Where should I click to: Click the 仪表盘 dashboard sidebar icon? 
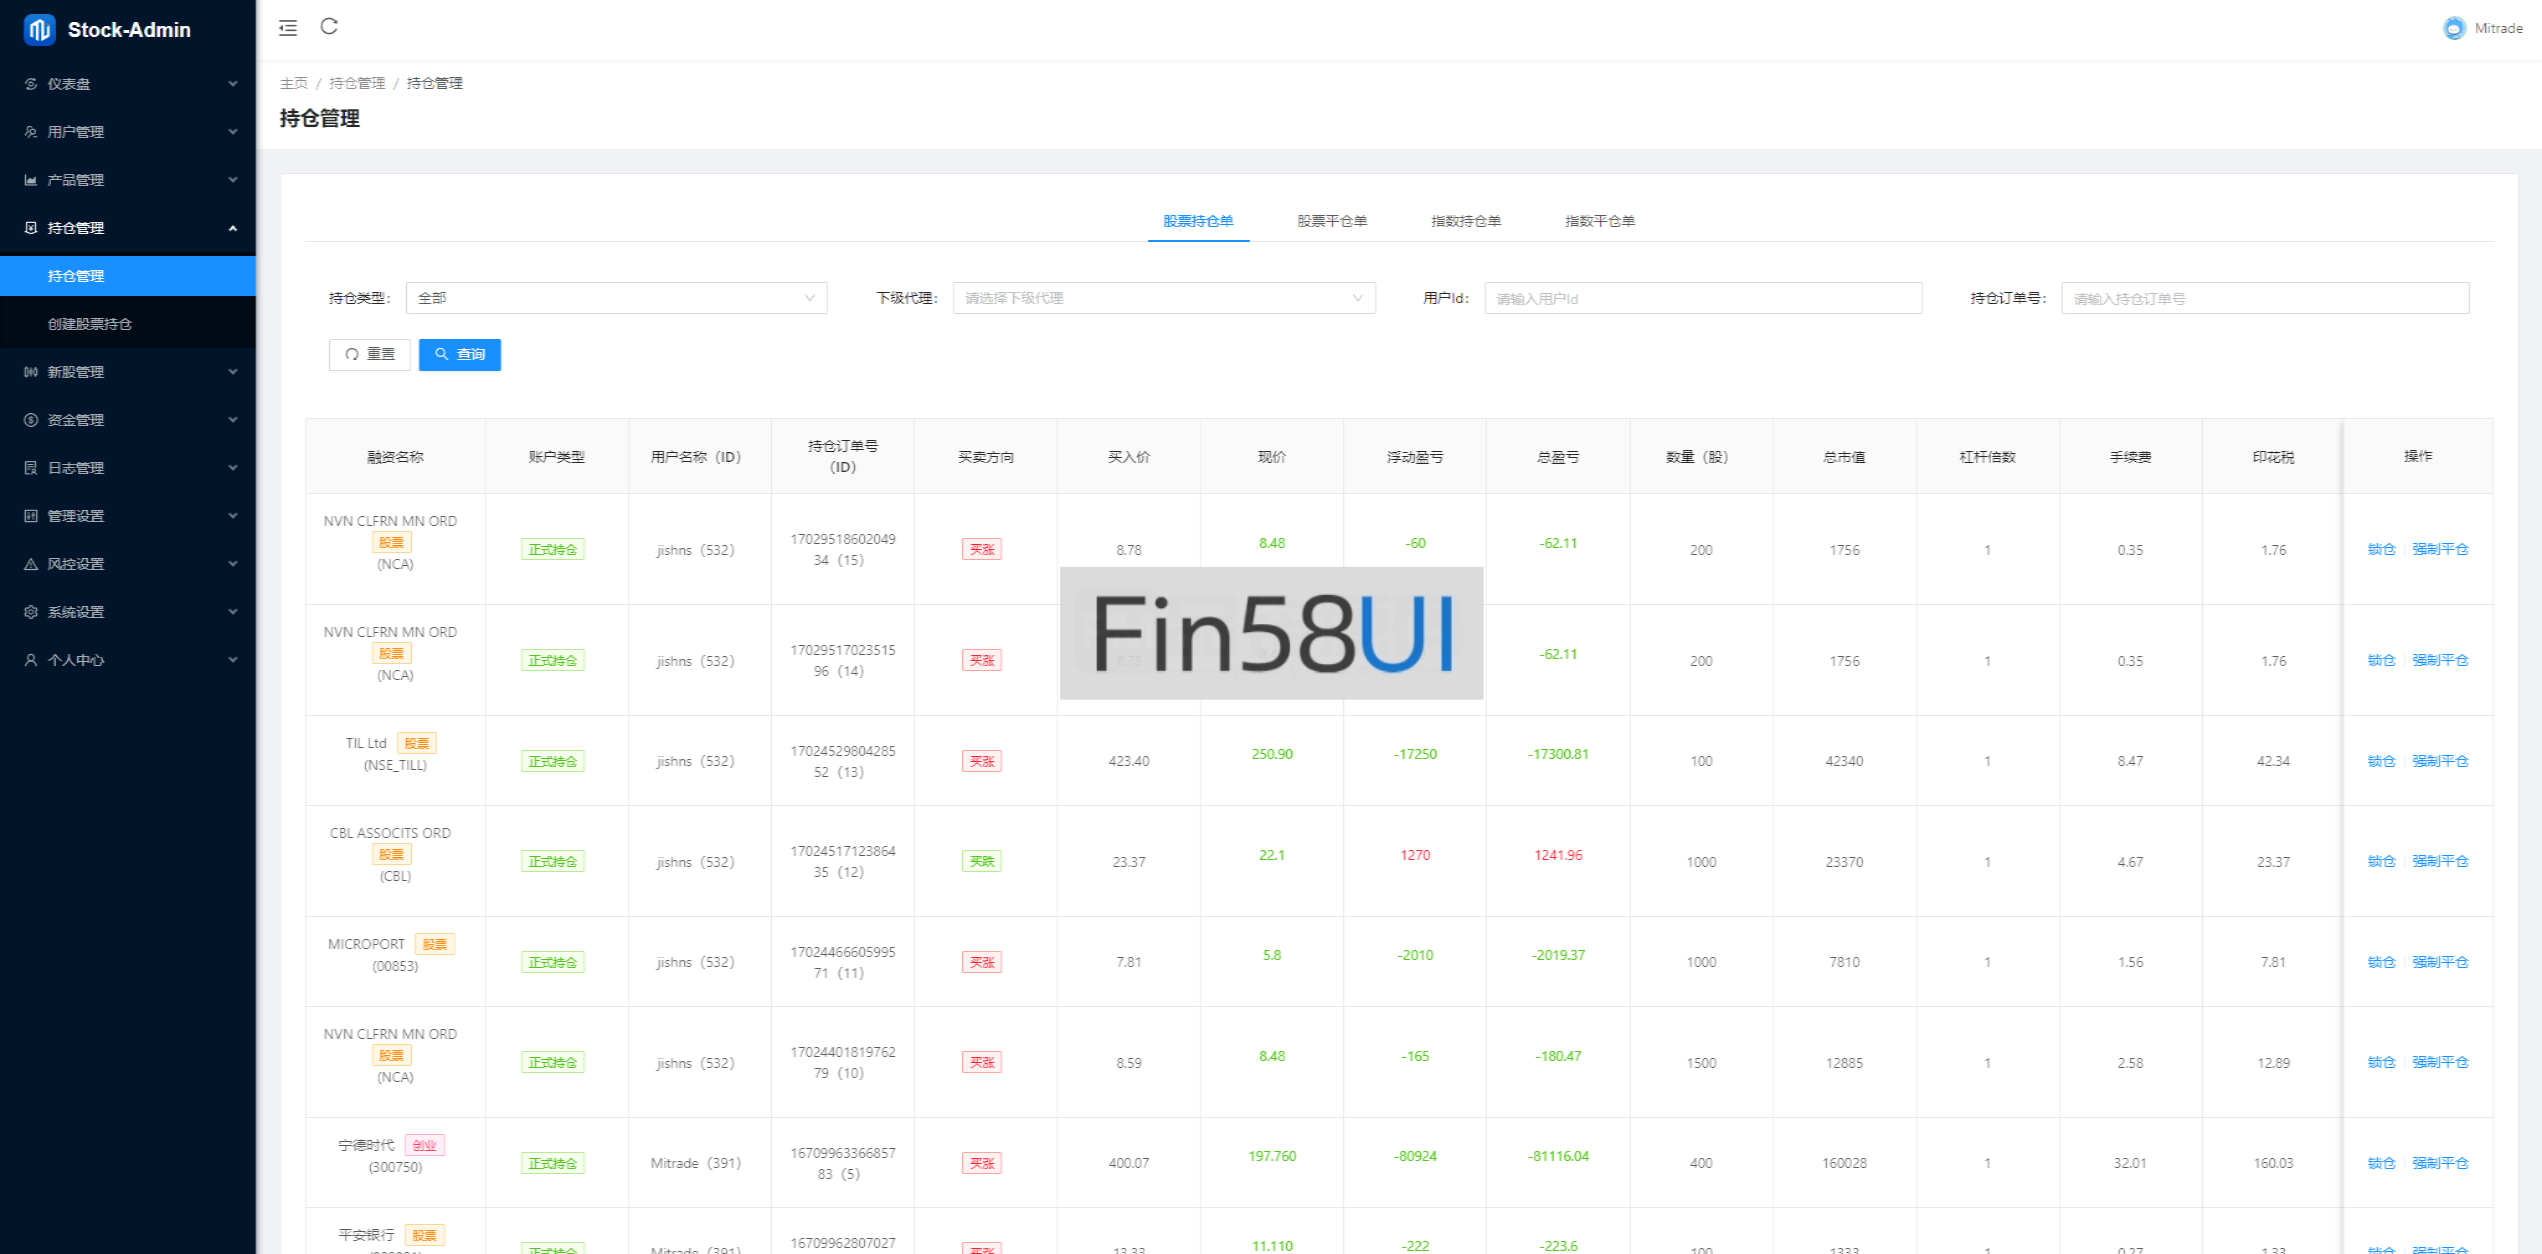[31, 84]
